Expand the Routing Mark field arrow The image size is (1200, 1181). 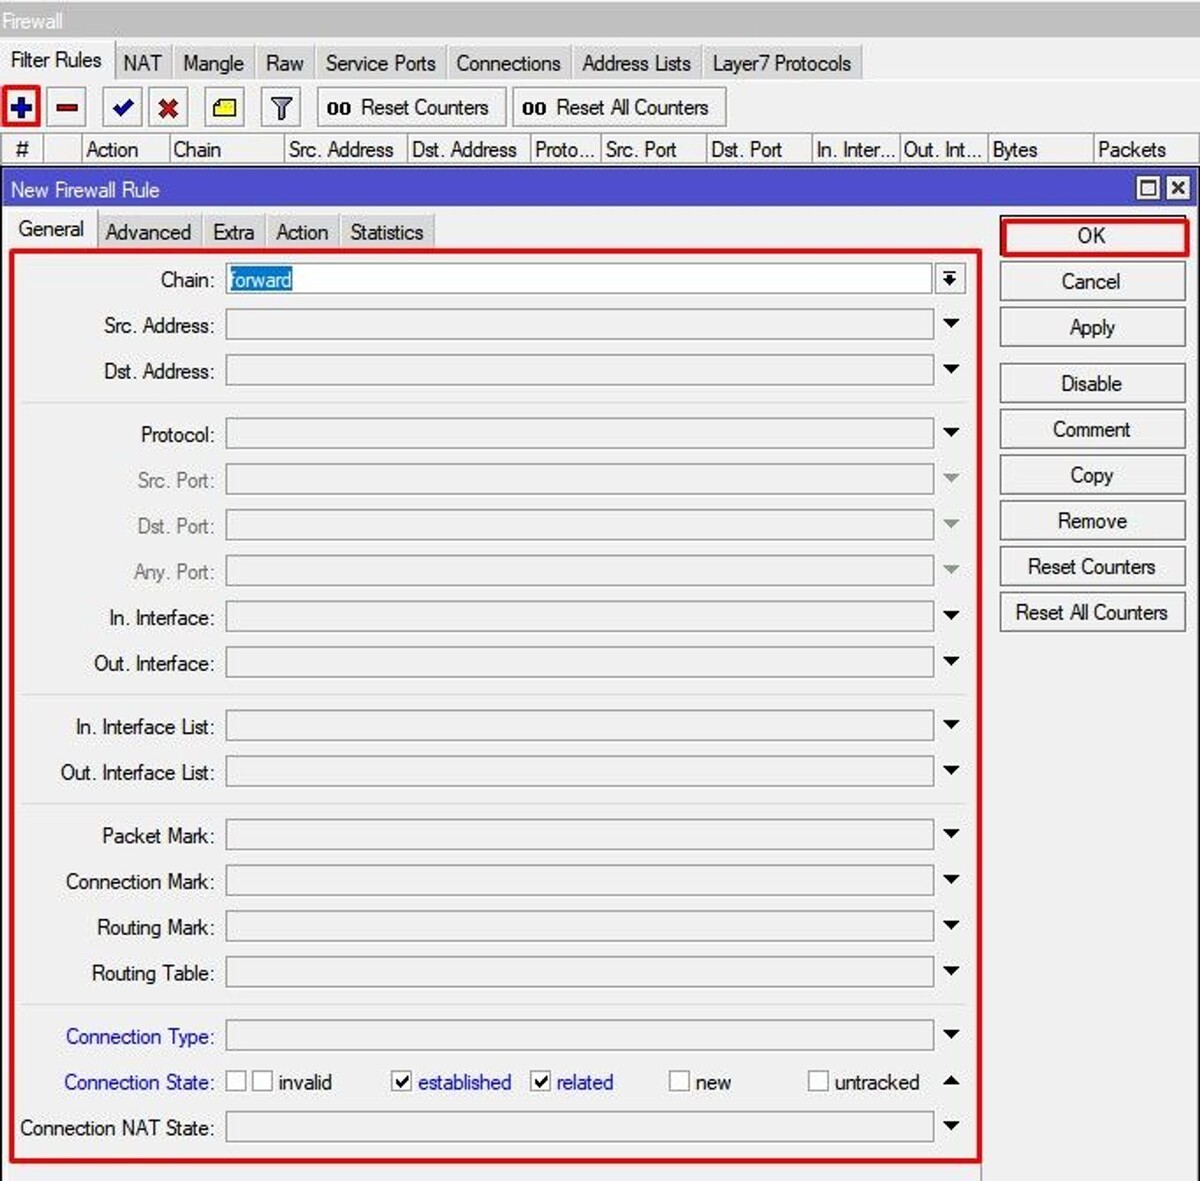point(951,925)
